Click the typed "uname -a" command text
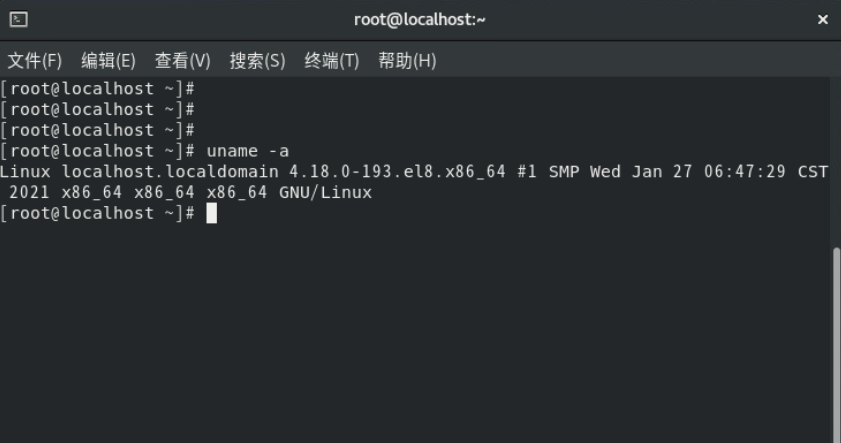 tap(247, 151)
